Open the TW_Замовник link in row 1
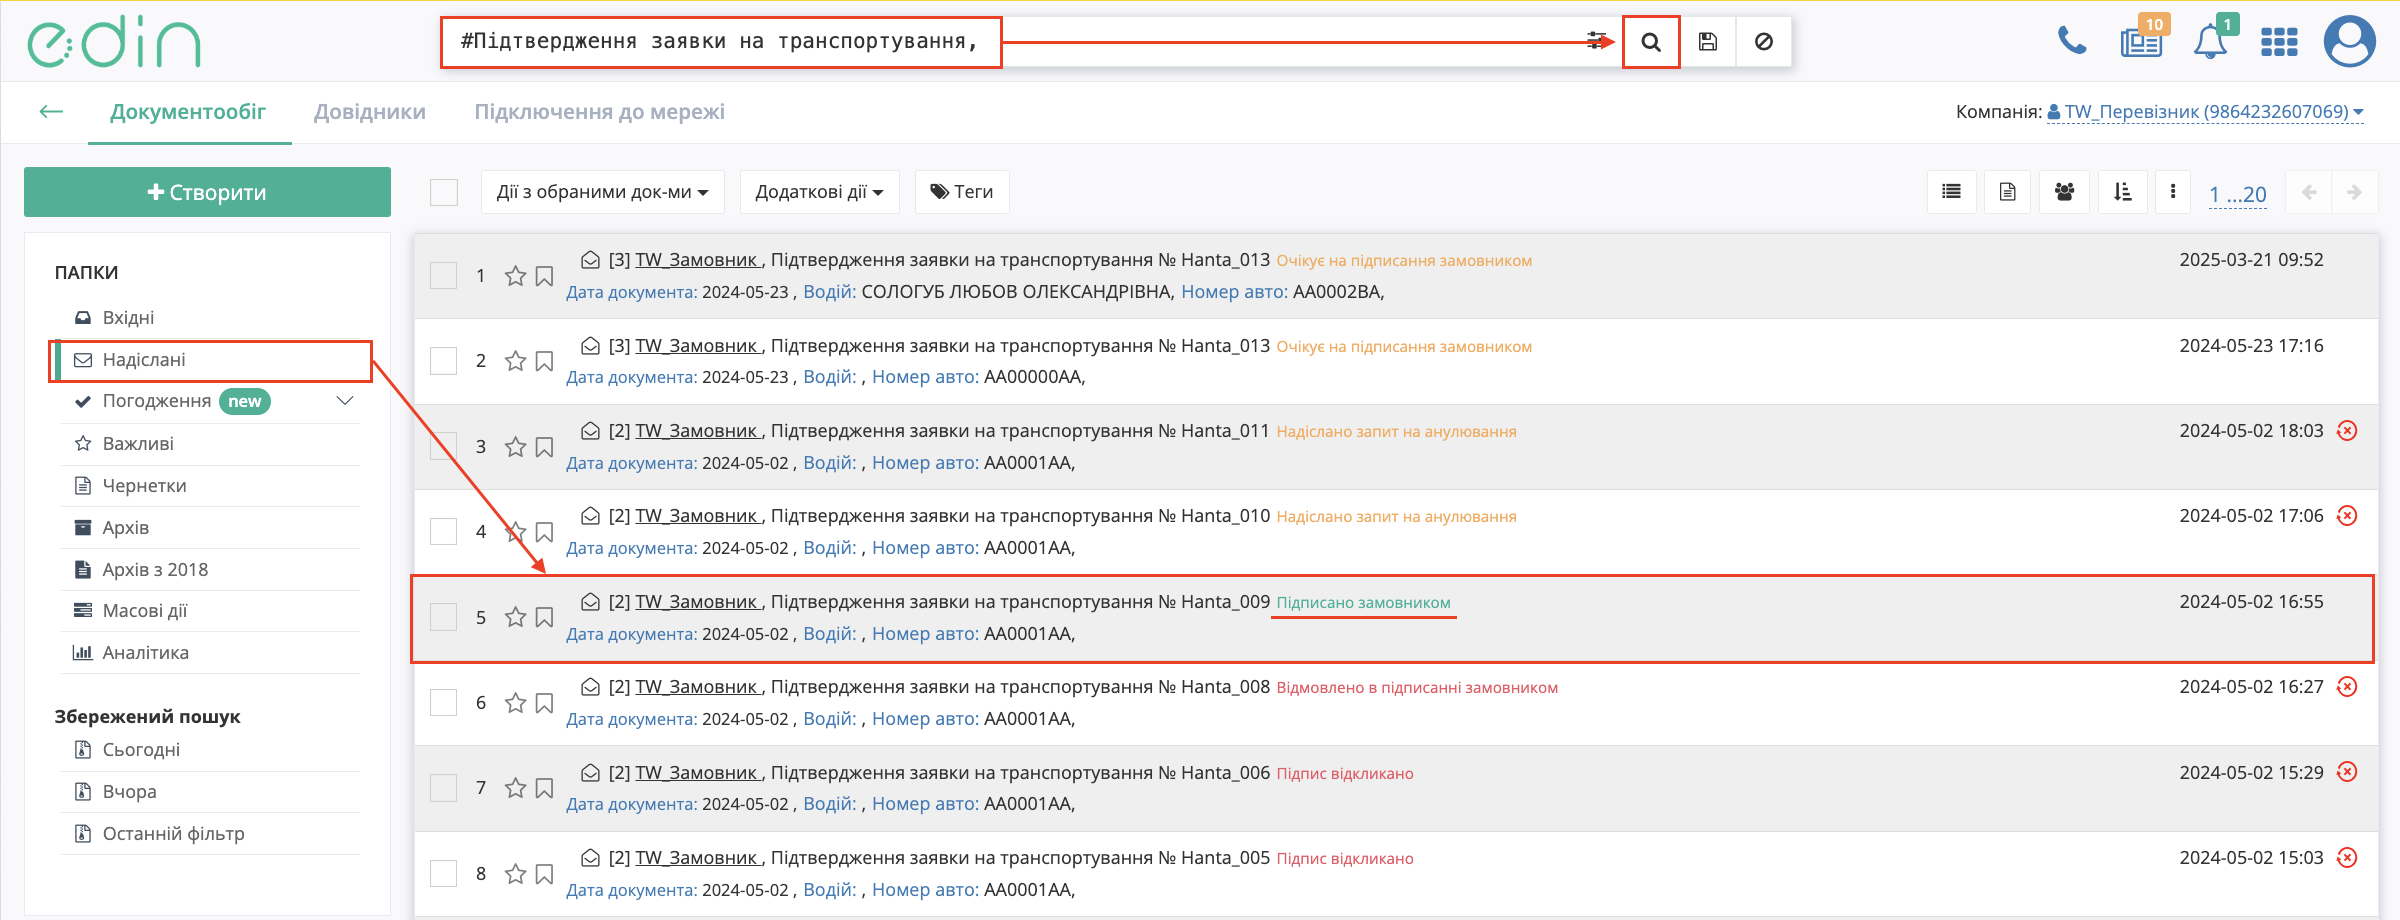The height and width of the screenshot is (920, 2400). [696, 260]
